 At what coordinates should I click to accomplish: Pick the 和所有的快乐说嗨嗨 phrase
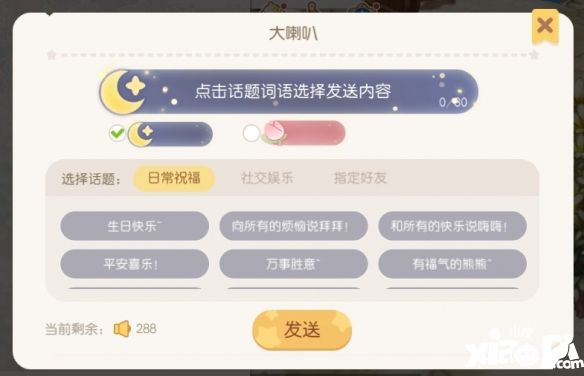453,226
